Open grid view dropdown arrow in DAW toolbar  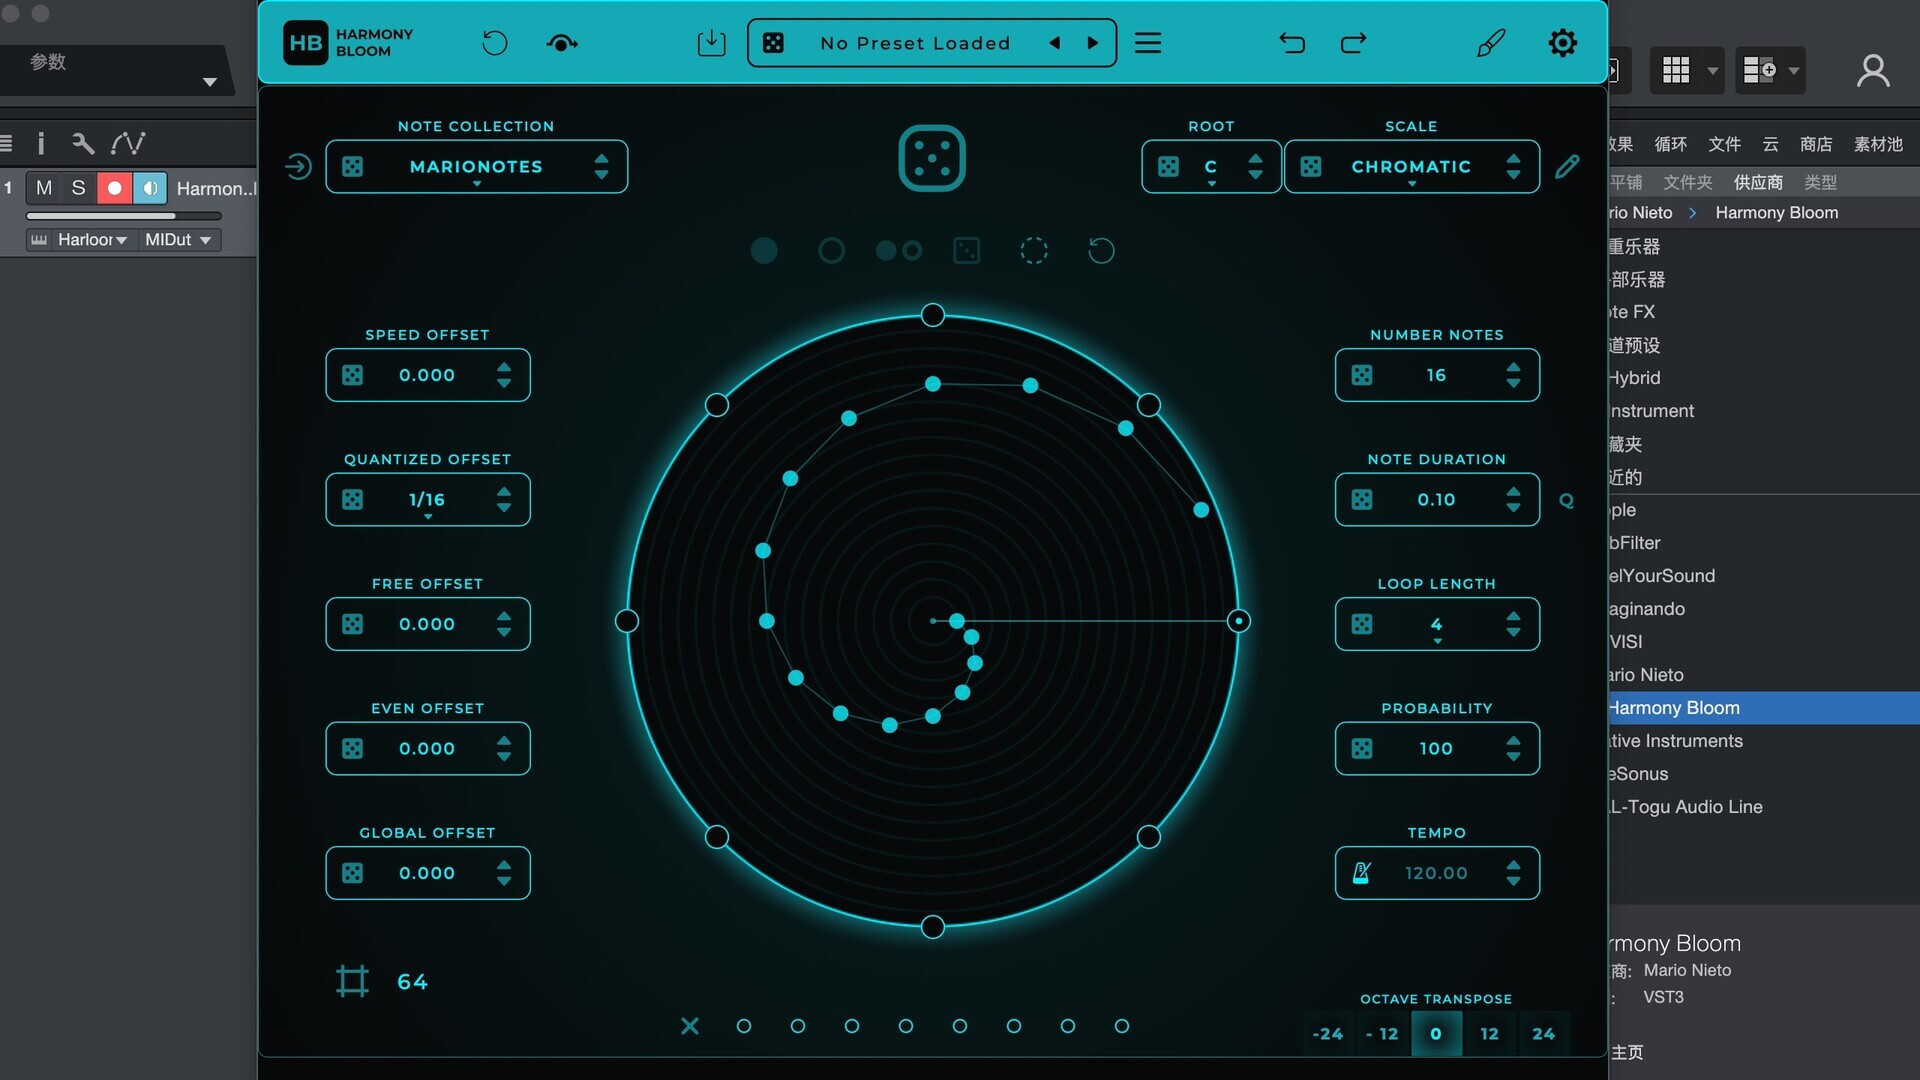click(1712, 70)
